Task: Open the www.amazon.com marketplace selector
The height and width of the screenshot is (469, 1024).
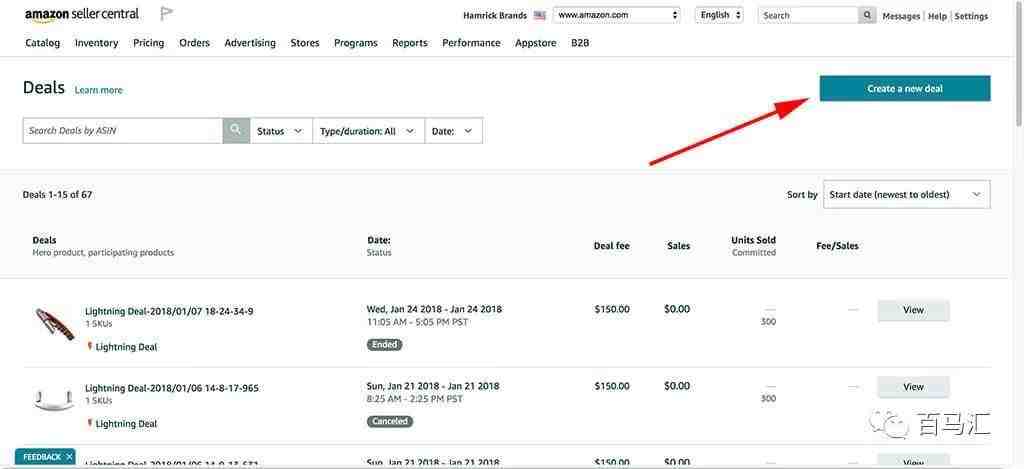Action: tap(616, 15)
